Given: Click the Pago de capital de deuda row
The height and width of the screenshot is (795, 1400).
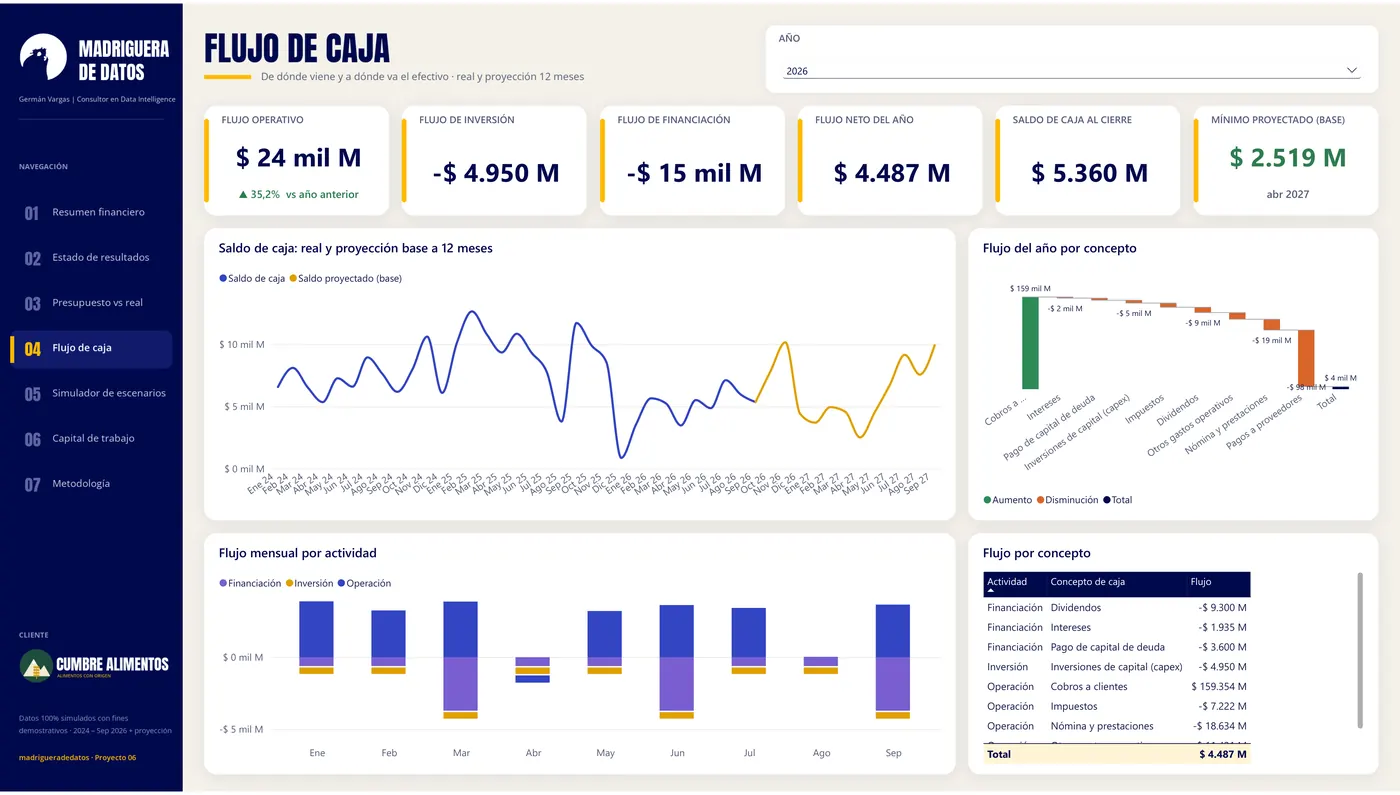Looking at the screenshot, I should point(1116,647).
